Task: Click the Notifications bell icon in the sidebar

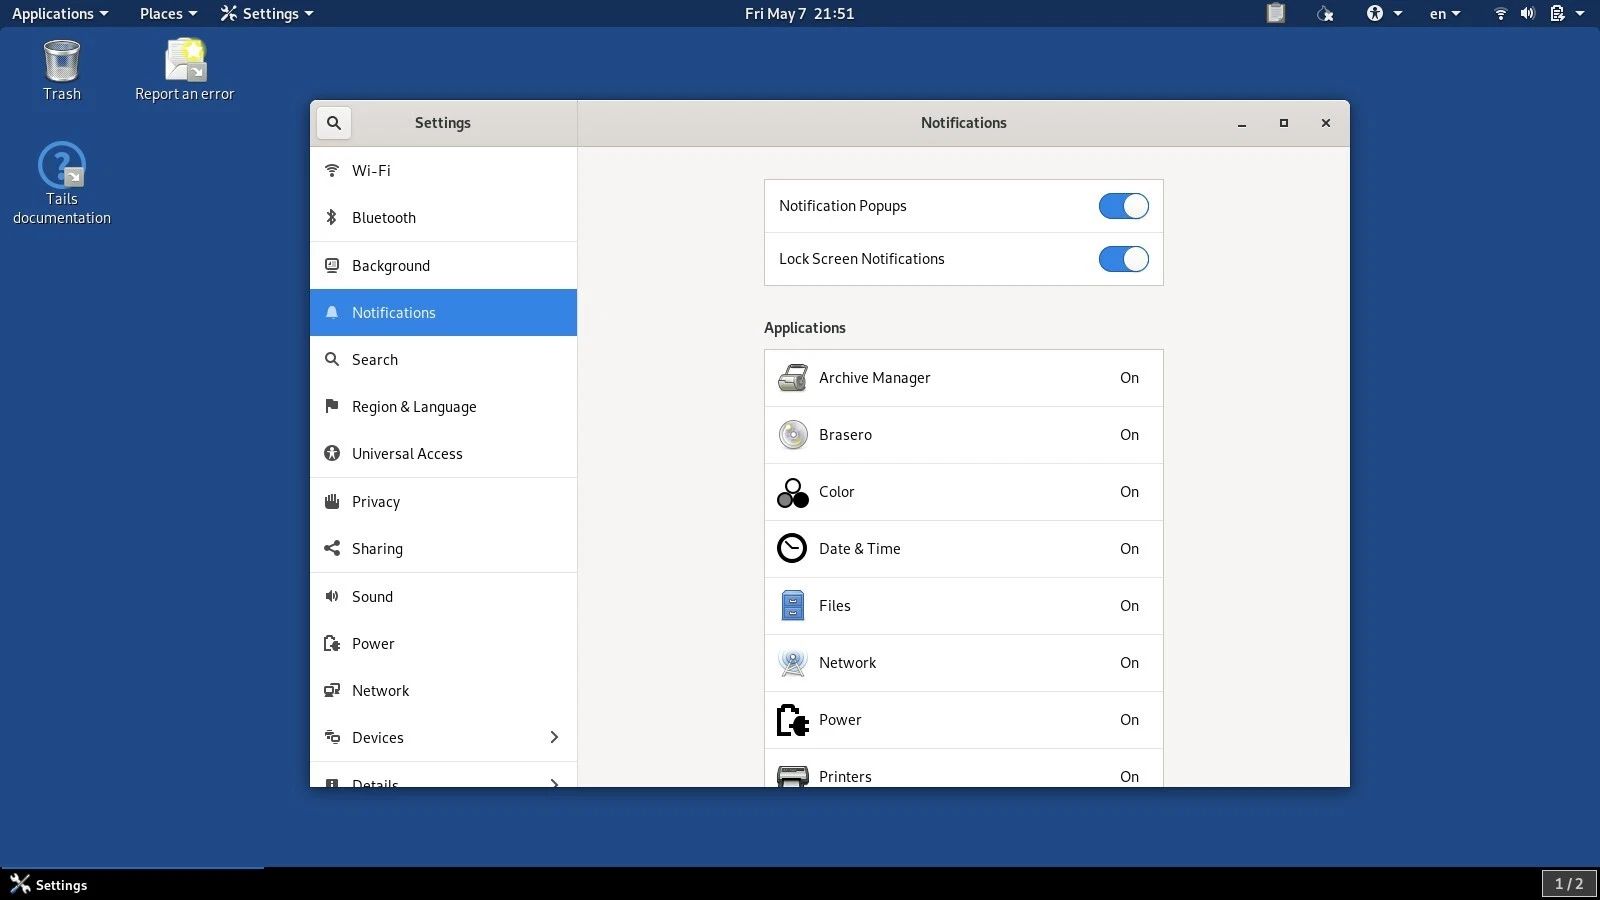Action: [x=332, y=313]
